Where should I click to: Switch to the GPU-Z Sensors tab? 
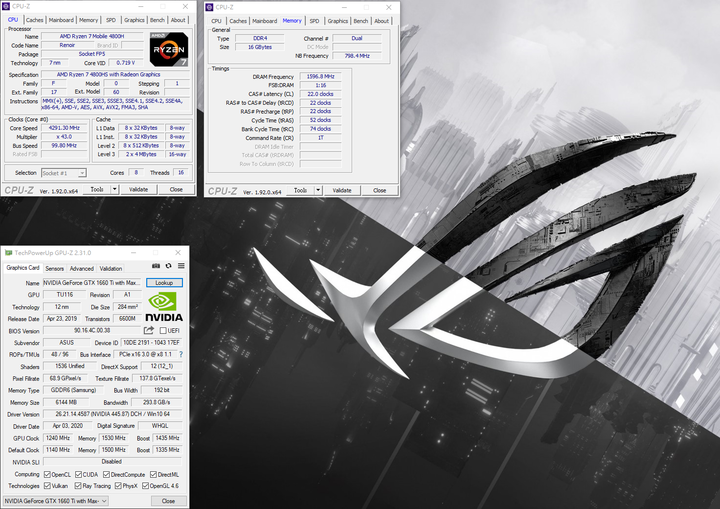pos(55,268)
